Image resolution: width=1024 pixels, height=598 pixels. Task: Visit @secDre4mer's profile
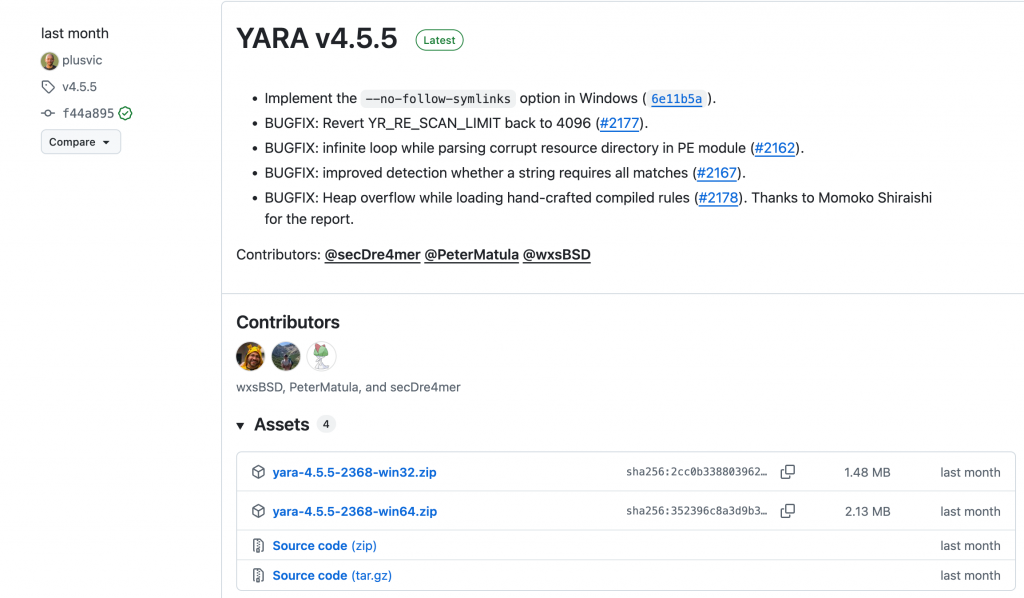point(371,255)
